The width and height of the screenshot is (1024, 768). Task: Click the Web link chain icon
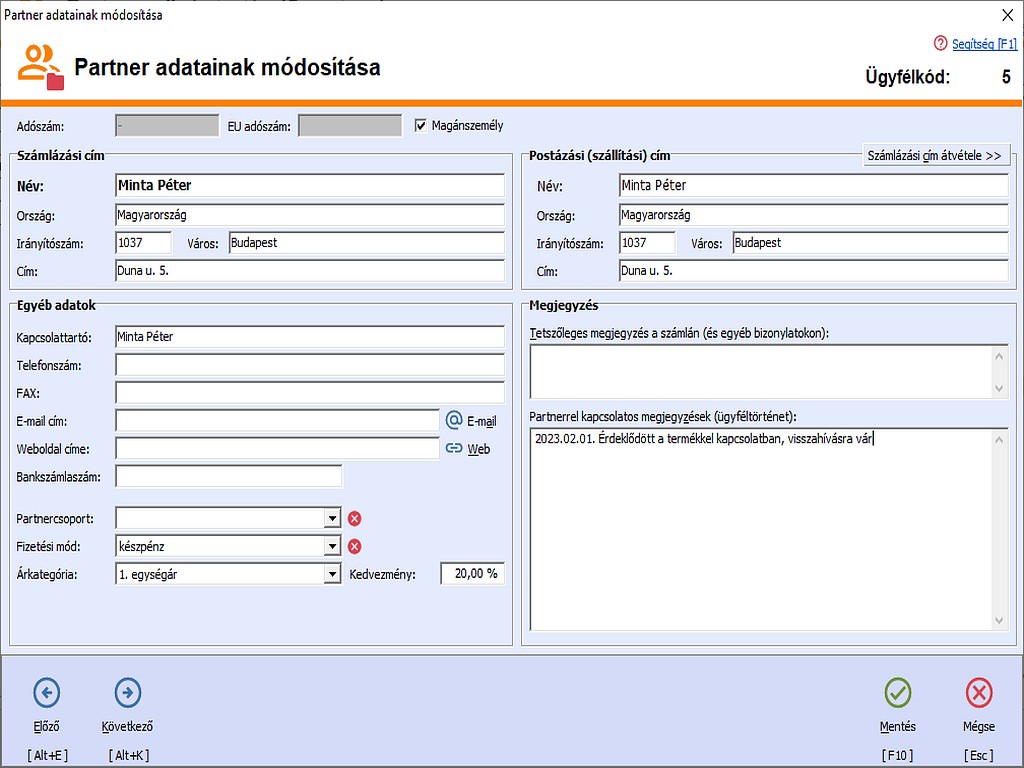[x=454, y=449]
